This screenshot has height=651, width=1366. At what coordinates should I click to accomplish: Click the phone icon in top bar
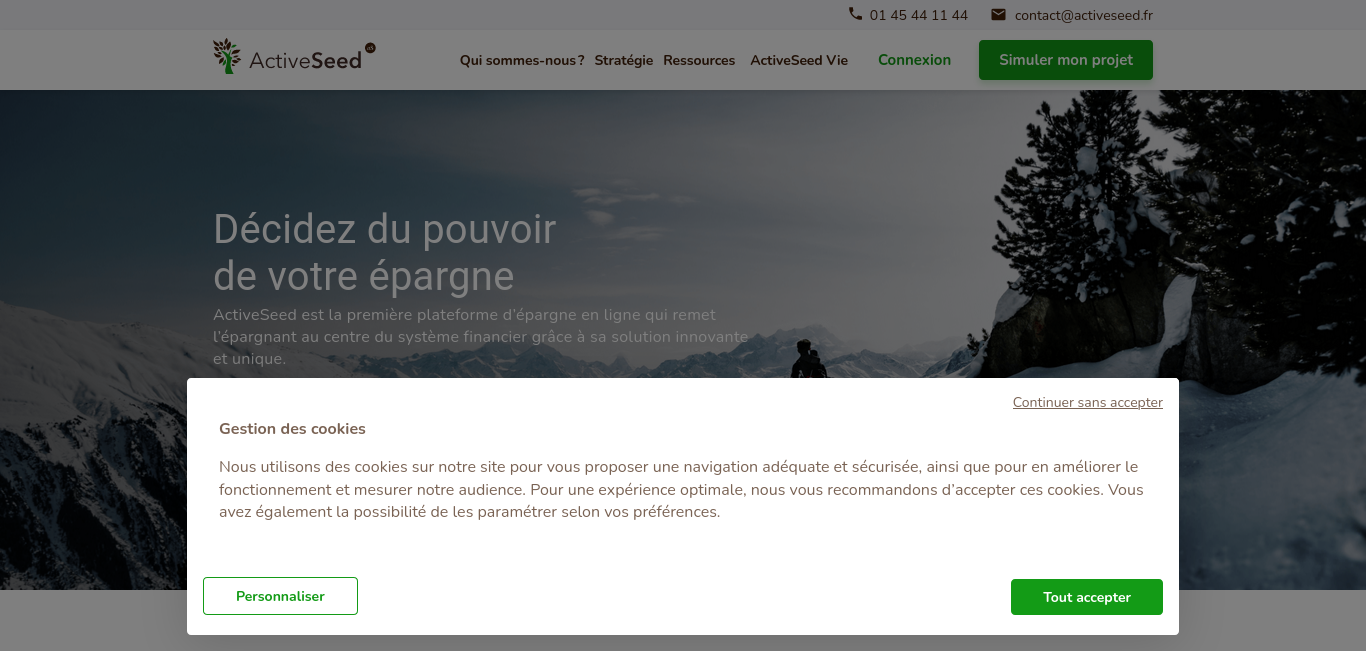tap(855, 14)
